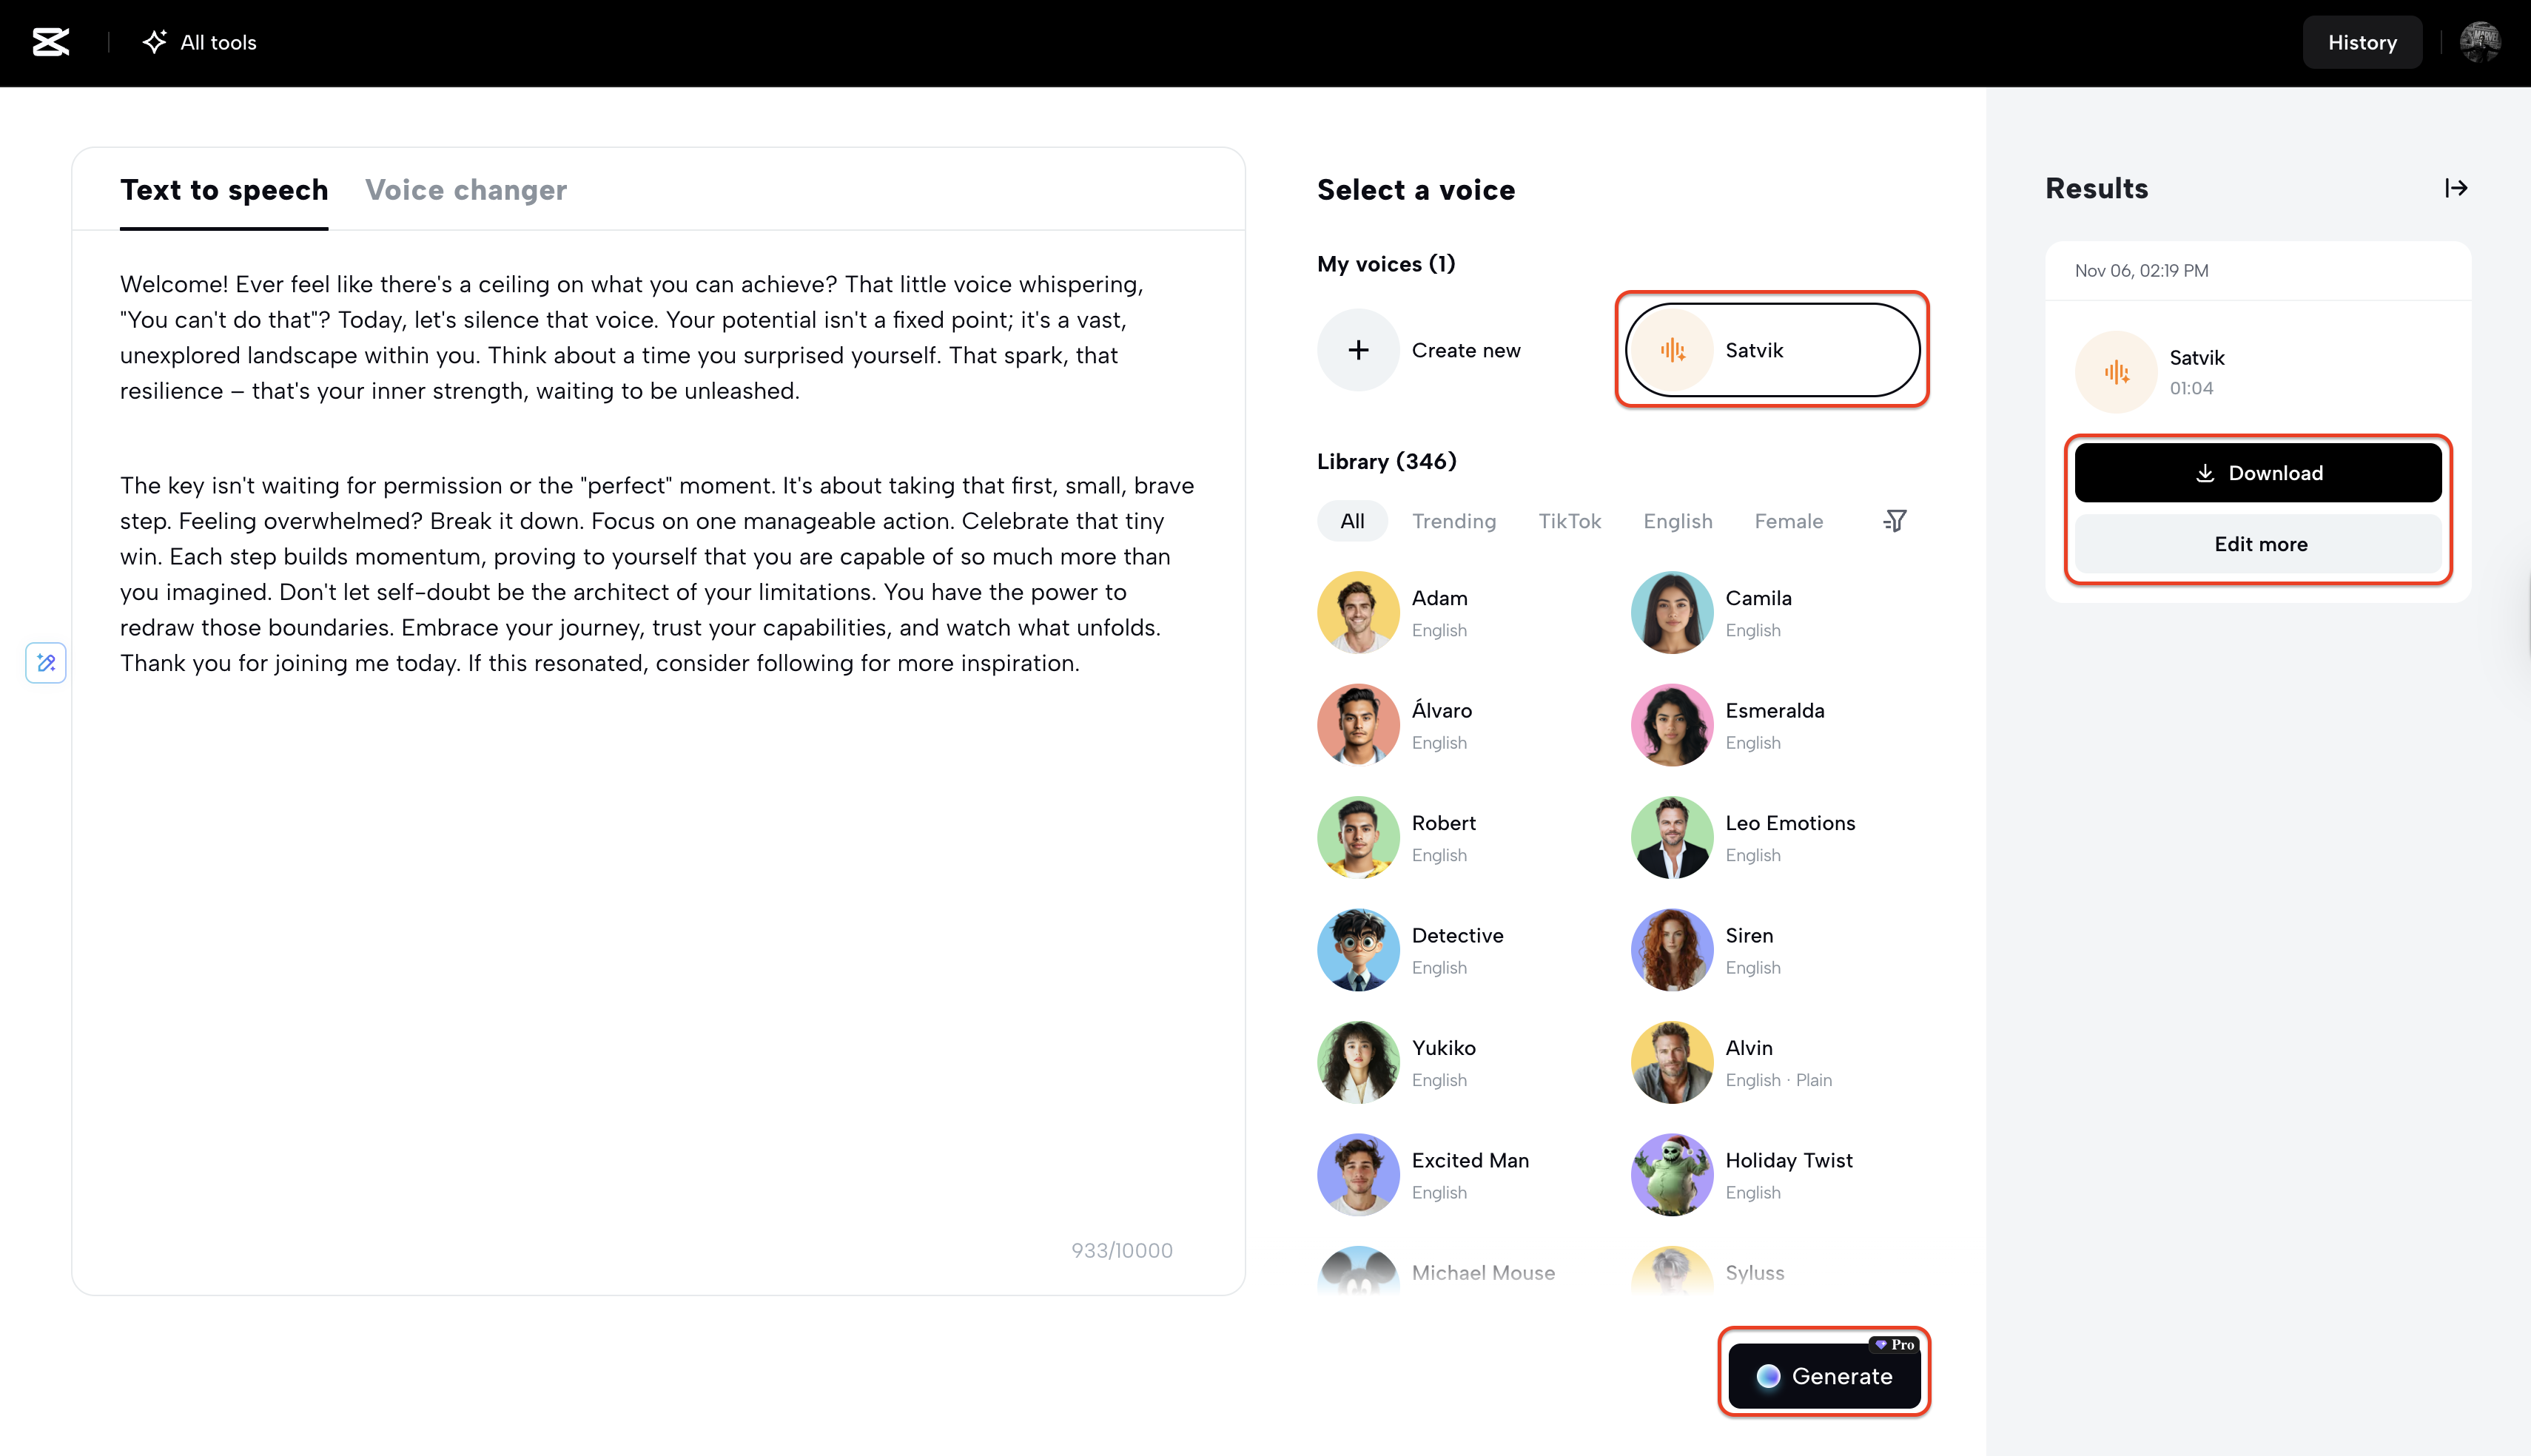Click the CapCut logo icon
This screenshot has height=1456, width=2531.
50,42
